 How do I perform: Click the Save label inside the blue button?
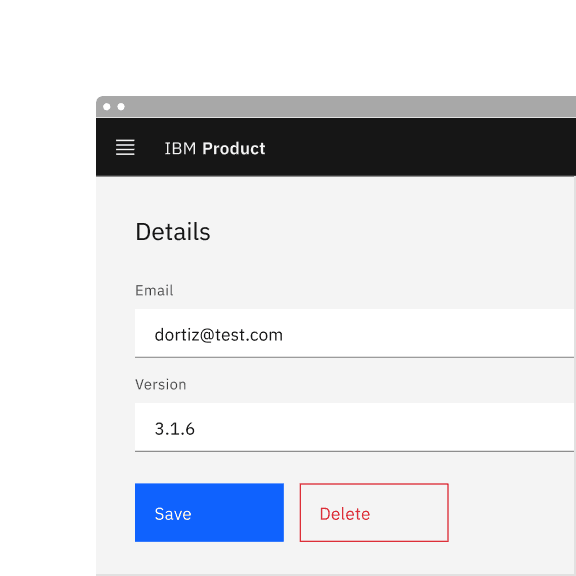coord(173,514)
